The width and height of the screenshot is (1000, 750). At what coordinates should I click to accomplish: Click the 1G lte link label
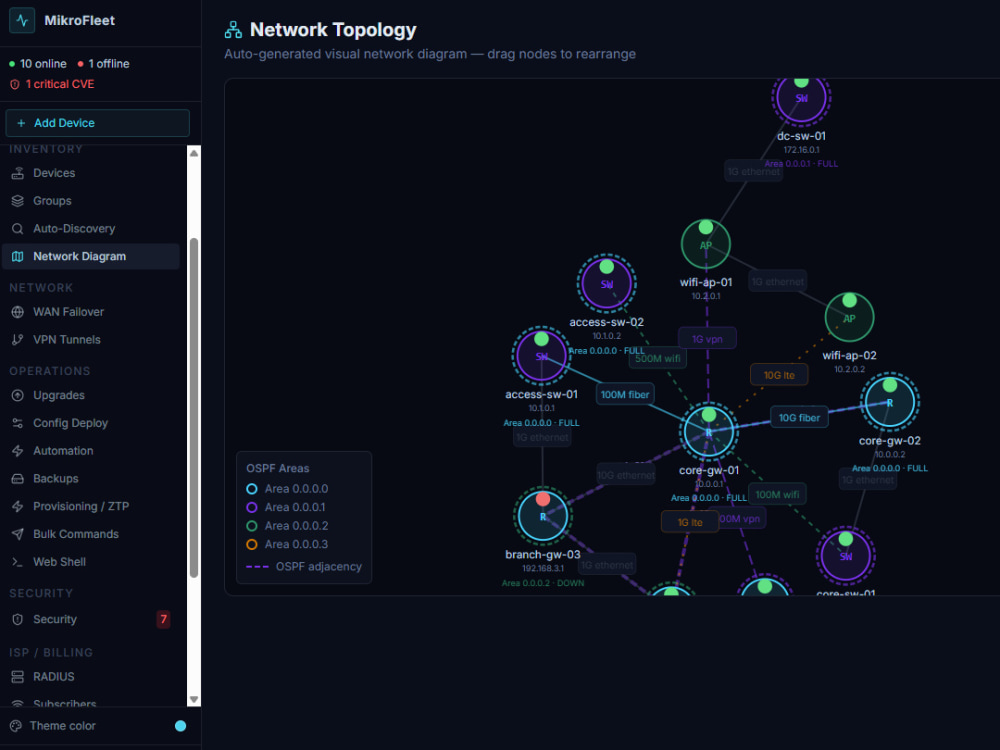pyautogui.click(x=690, y=522)
